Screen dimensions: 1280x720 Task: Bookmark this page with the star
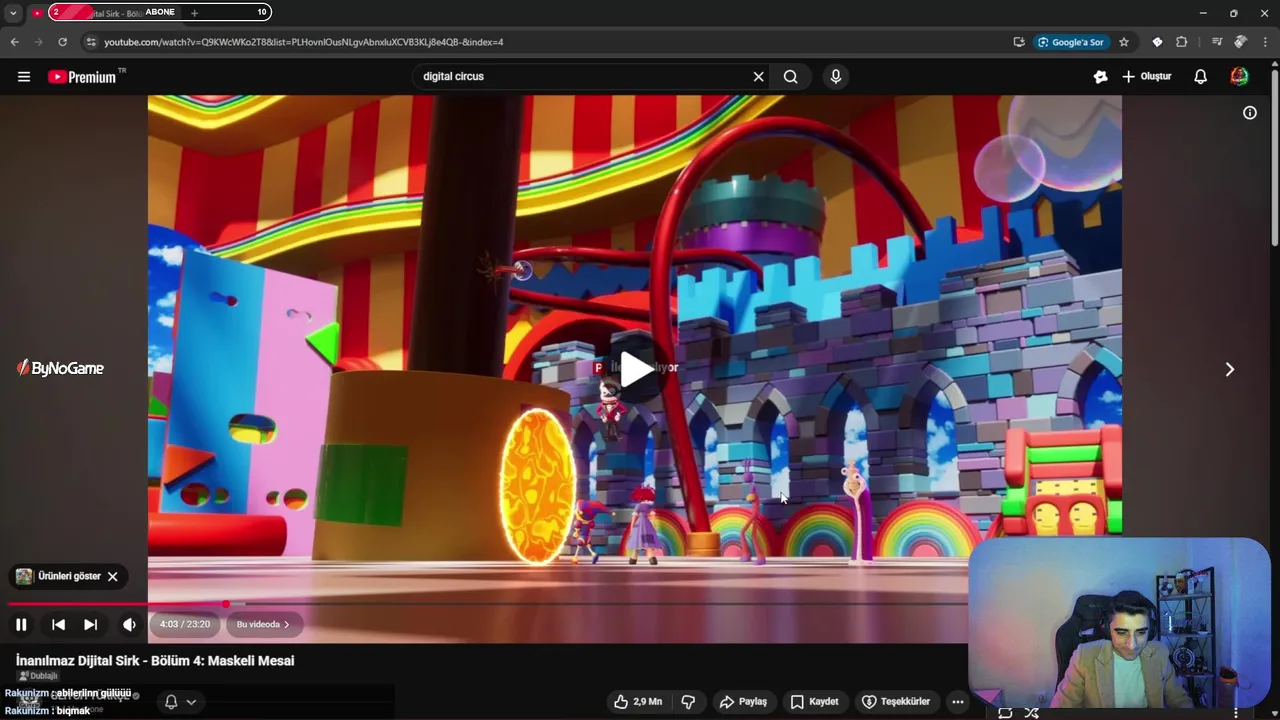coord(1124,42)
